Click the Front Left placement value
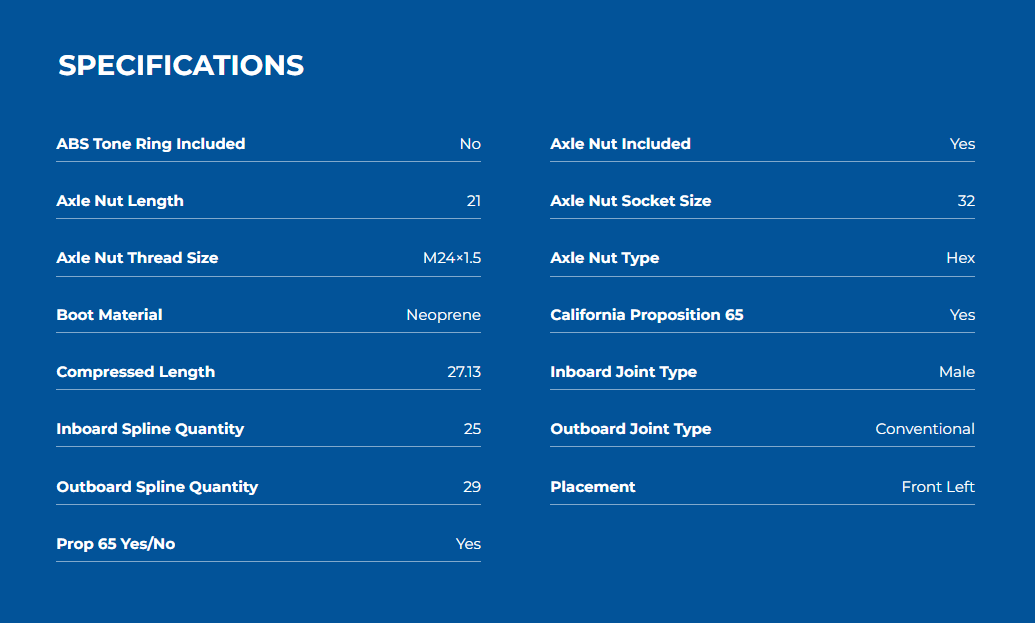Viewport: 1035px width, 623px height. click(x=938, y=487)
